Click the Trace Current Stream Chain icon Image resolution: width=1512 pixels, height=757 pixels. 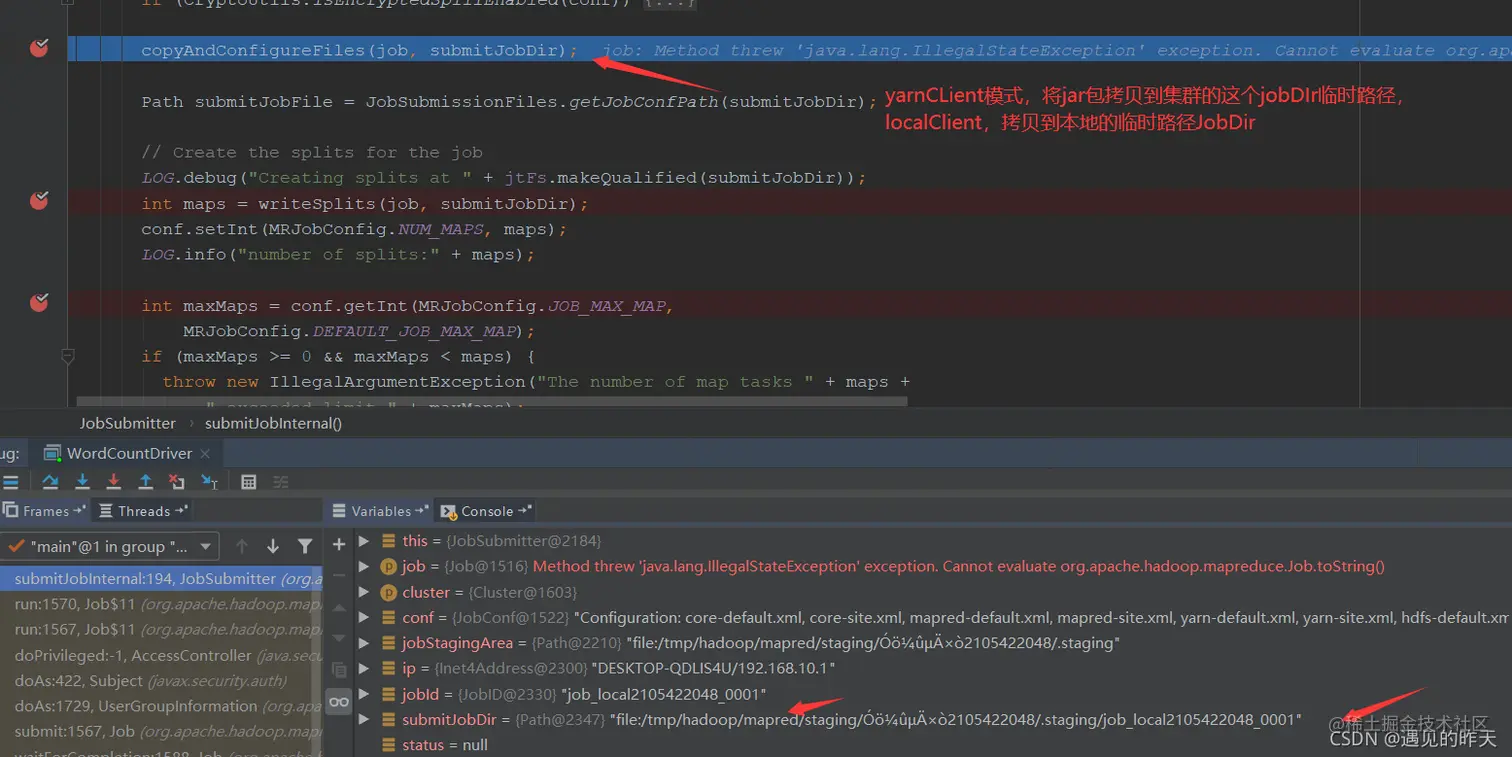point(281,481)
